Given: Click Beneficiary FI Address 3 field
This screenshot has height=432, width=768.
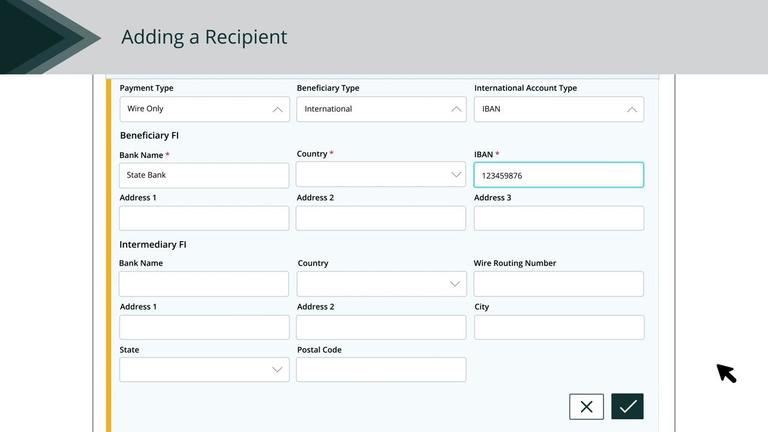Looking at the screenshot, I should coord(558,218).
